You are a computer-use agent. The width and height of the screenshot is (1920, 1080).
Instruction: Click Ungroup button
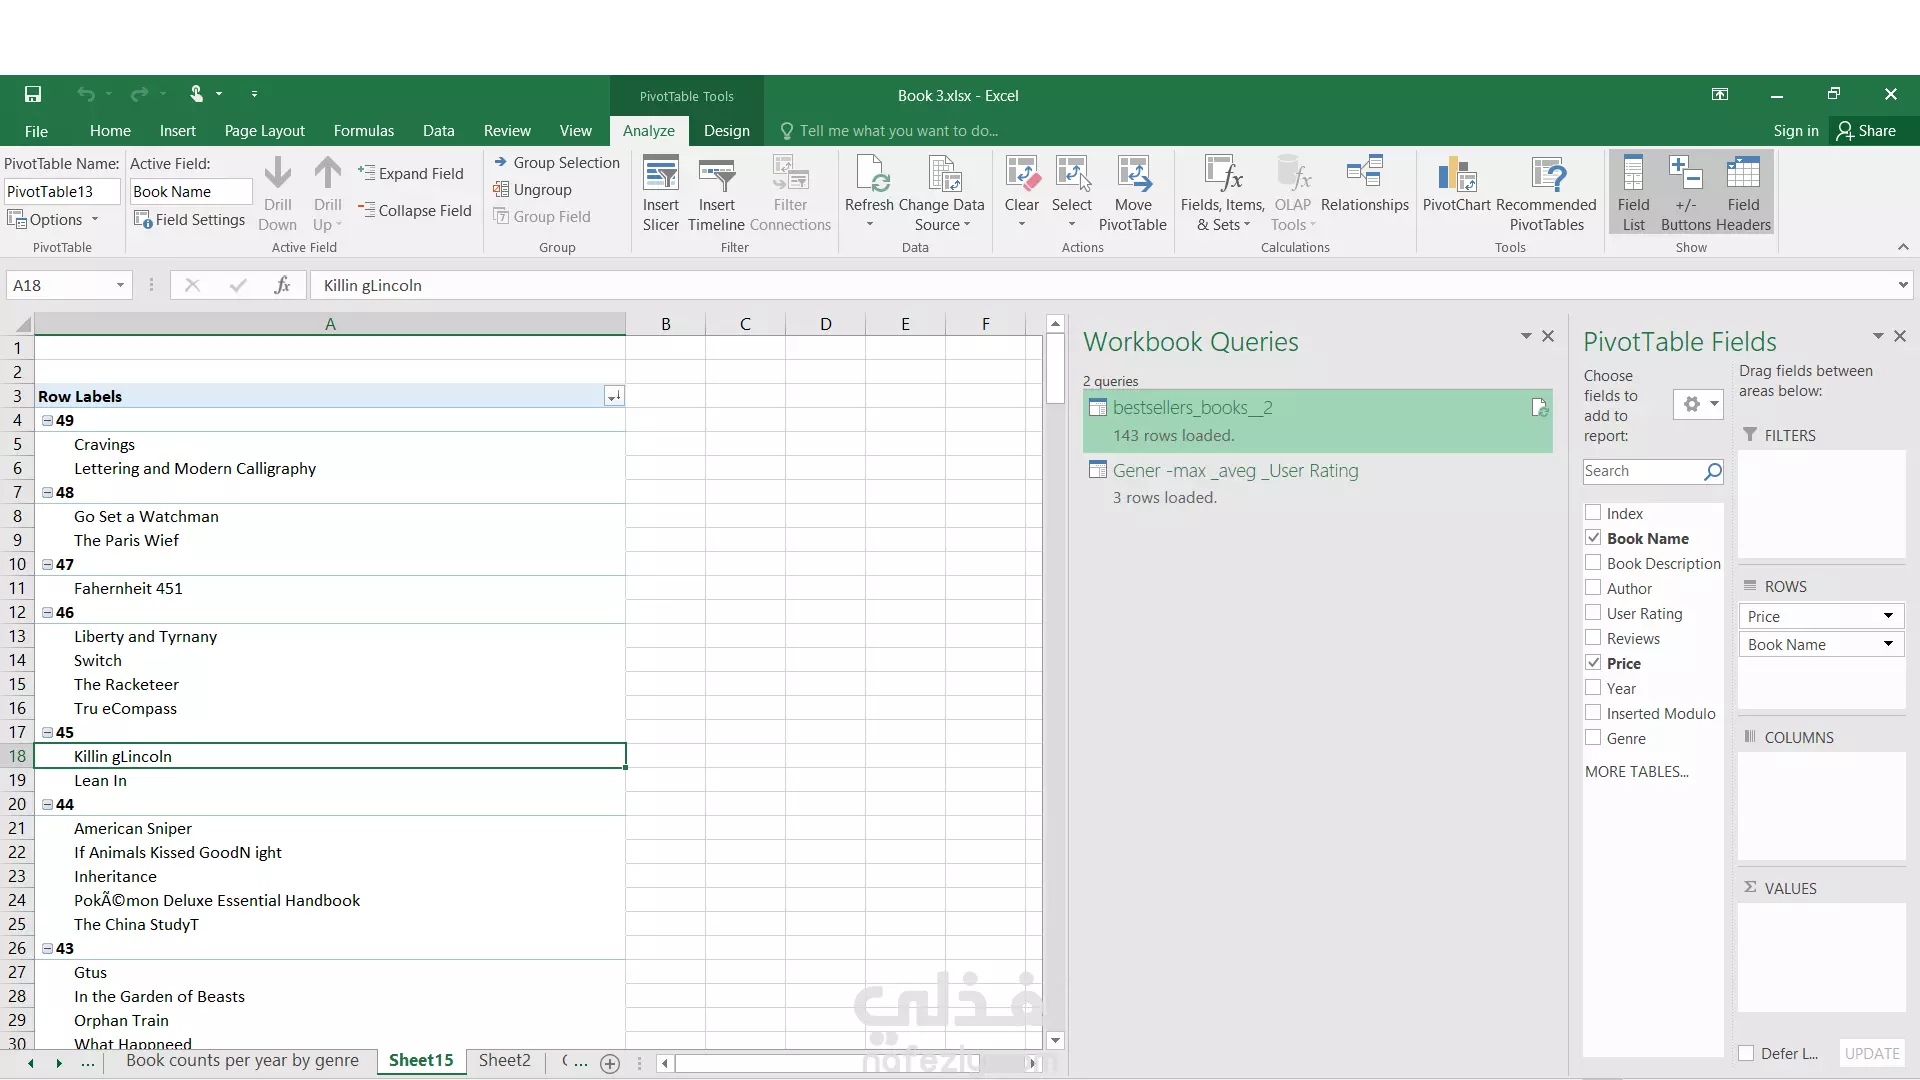tap(532, 189)
